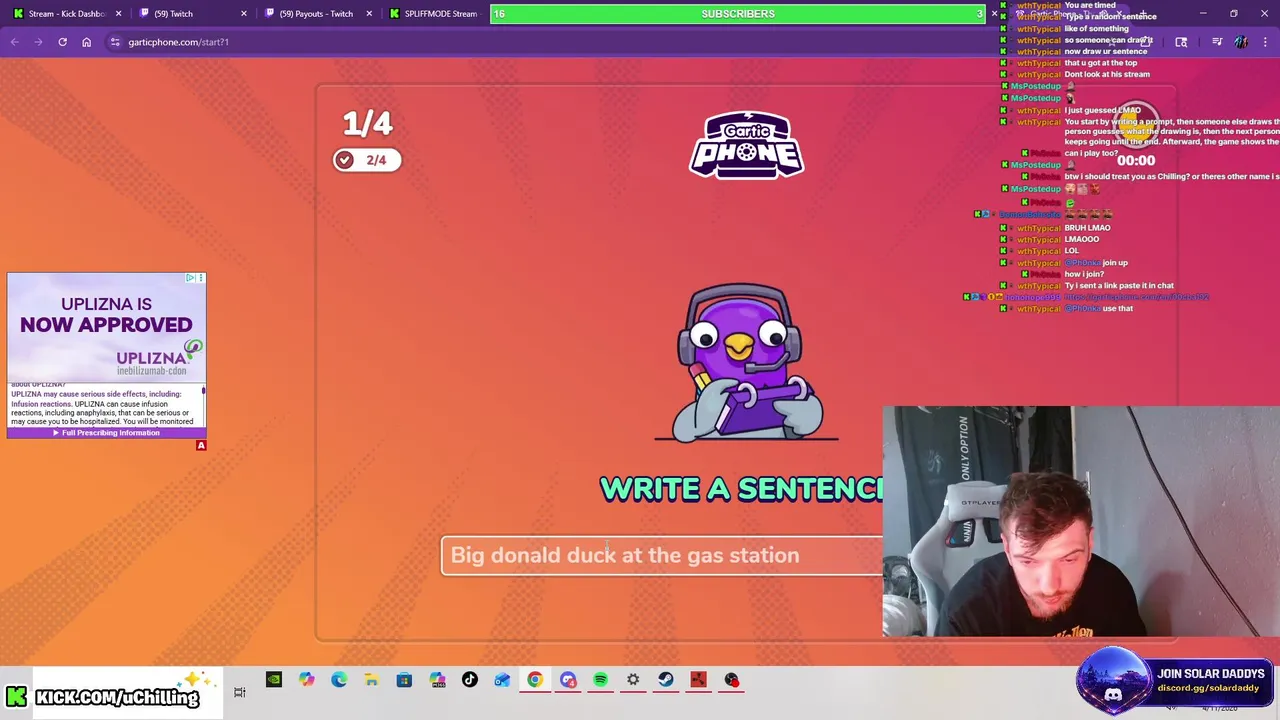Open TikTok from the taskbar
1280x720 pixels.
(x=469, y=680)
